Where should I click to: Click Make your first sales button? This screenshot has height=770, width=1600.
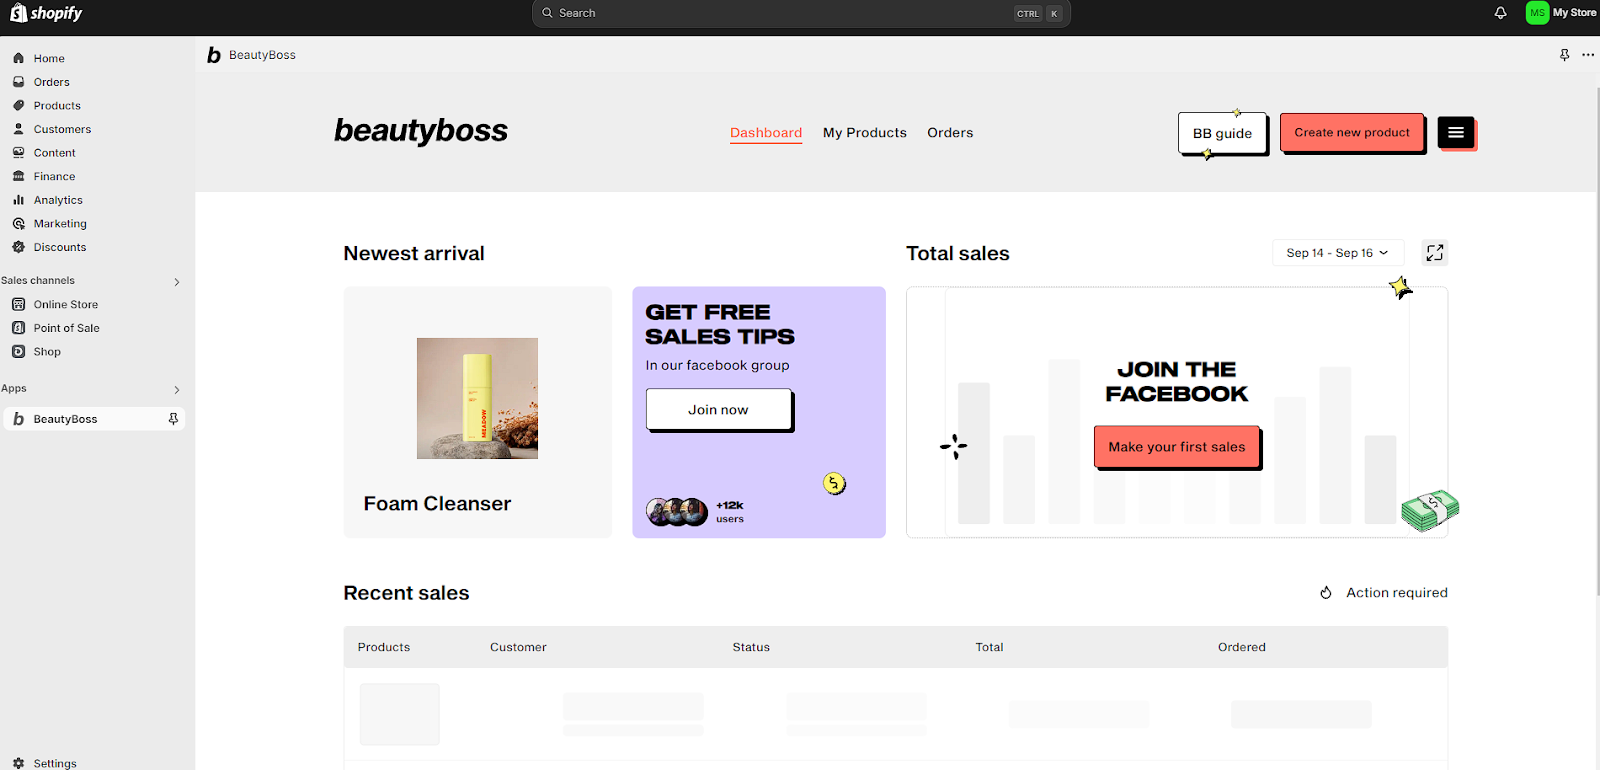click(x=1177, y=447)
